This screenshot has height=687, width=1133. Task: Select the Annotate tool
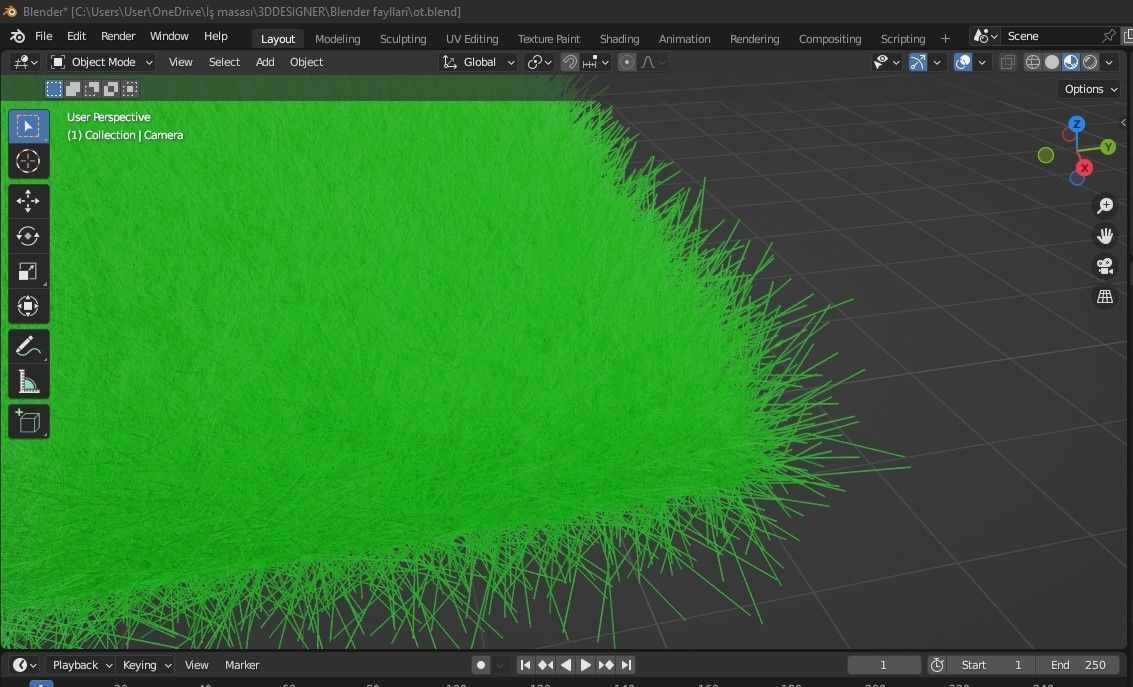[29, 347]
